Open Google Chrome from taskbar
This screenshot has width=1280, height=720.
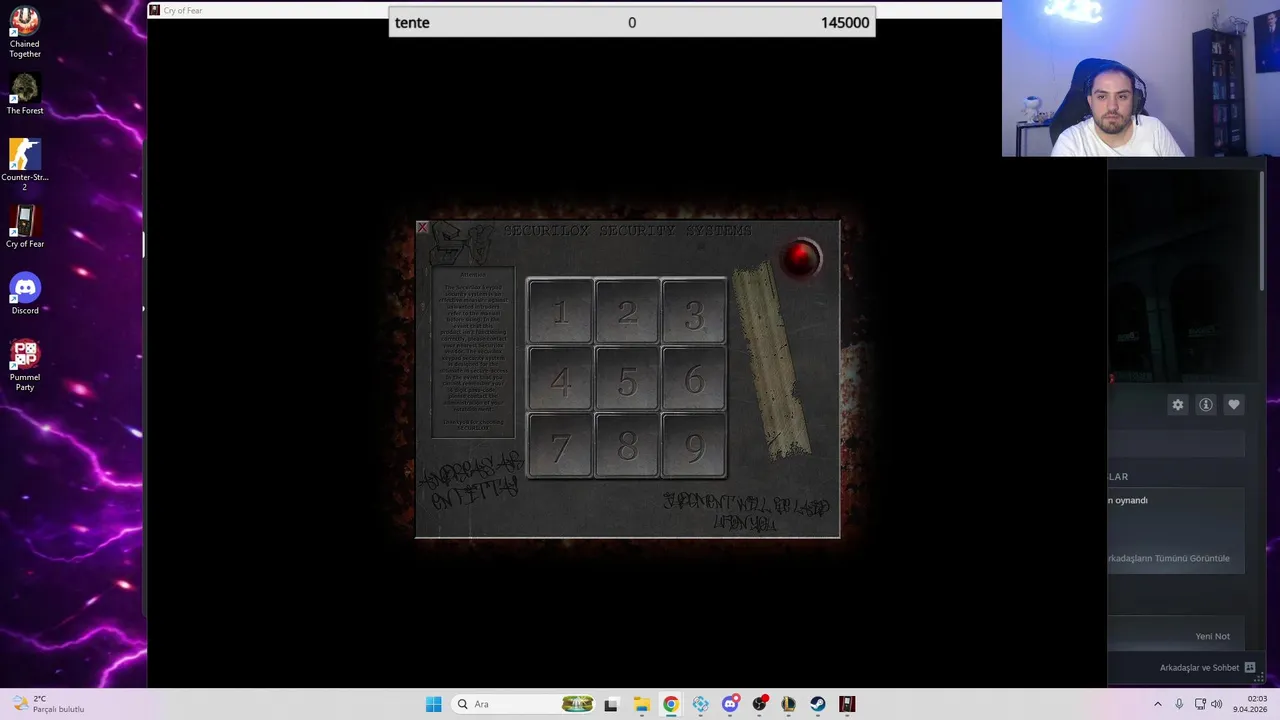tap(670, 704)
